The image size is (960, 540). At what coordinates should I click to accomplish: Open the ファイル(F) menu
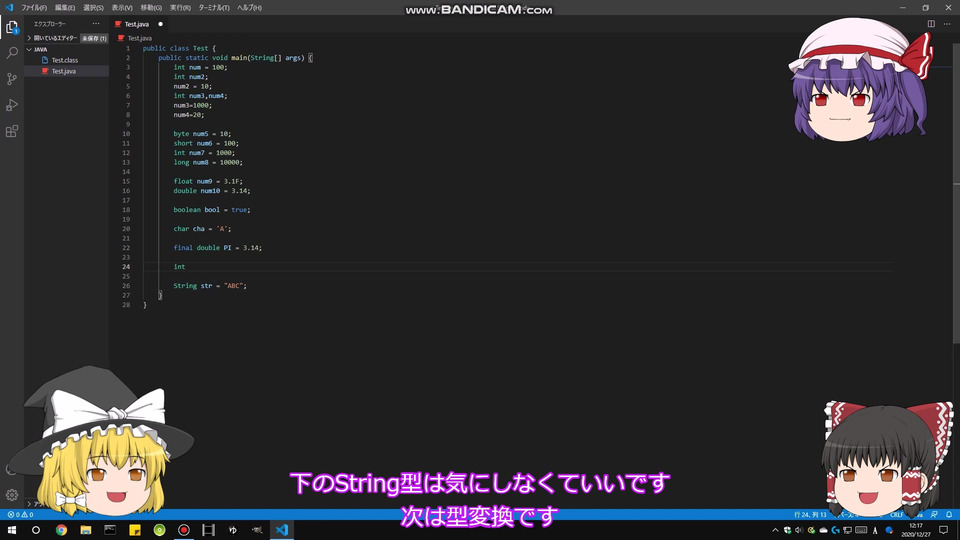[34, 7]
